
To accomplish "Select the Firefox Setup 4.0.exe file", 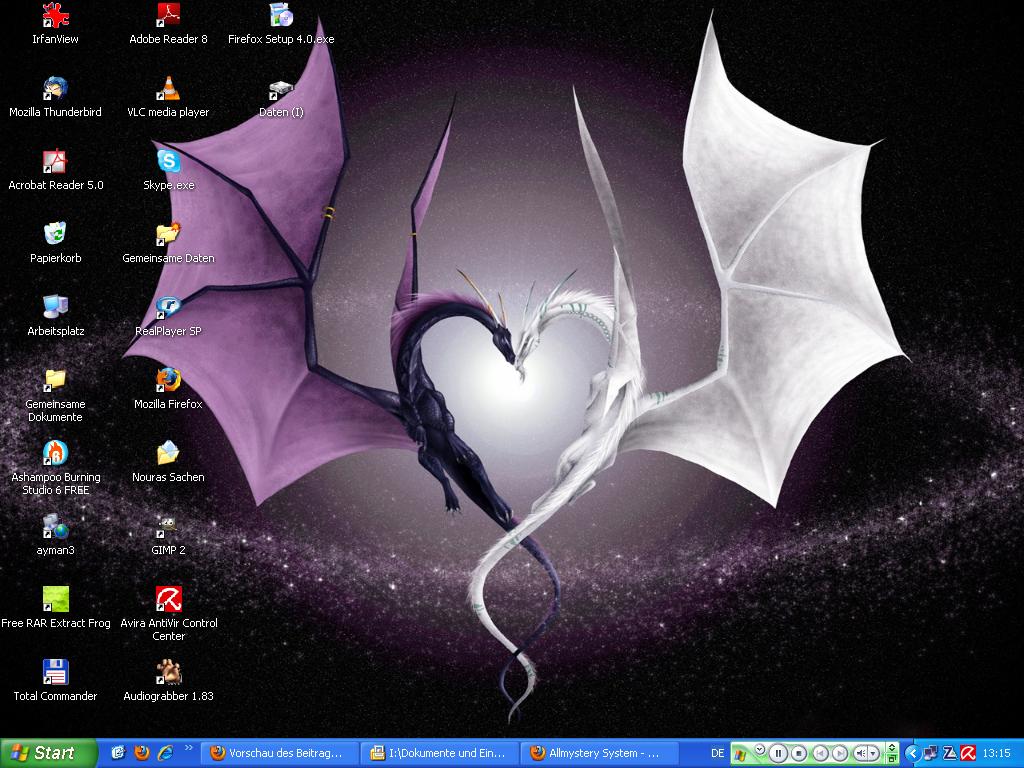I will [x=281, y=24].
